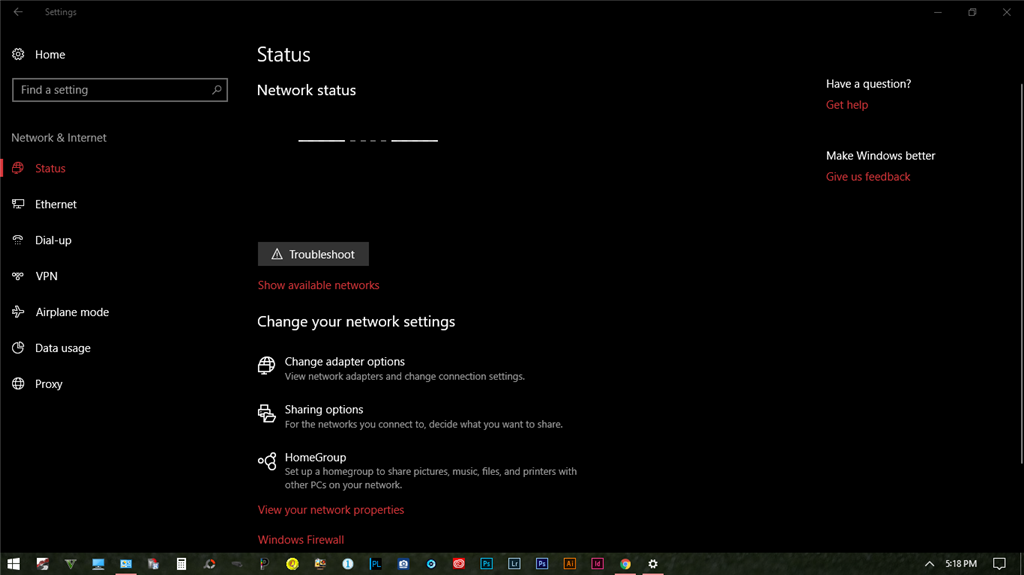Open the Calculator taskbar icon
This screenshot has height=575, width=1024.
pos(181,563)
